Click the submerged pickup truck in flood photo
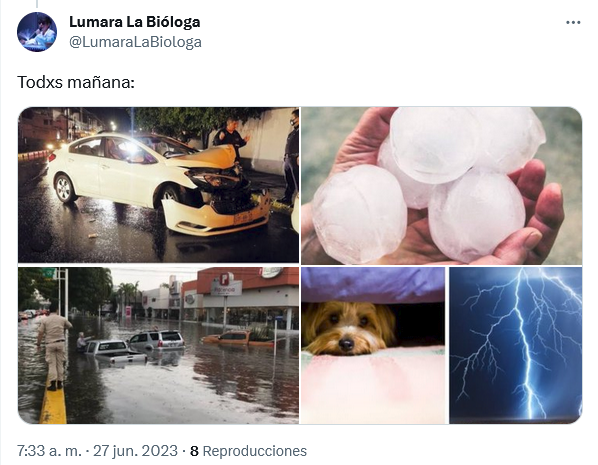The width and height of the screenshot is (598, 465). click(113, 352)
